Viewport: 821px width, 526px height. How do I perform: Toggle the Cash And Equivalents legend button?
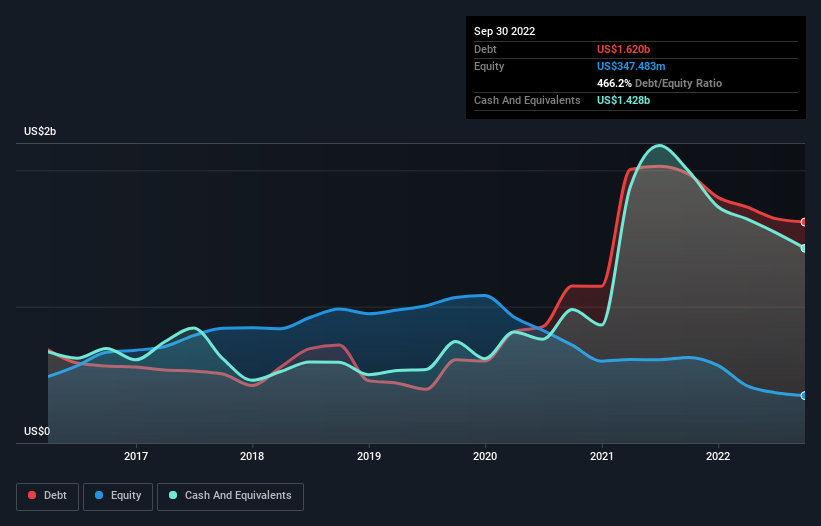pyautogui.click(x=230, y=496)
